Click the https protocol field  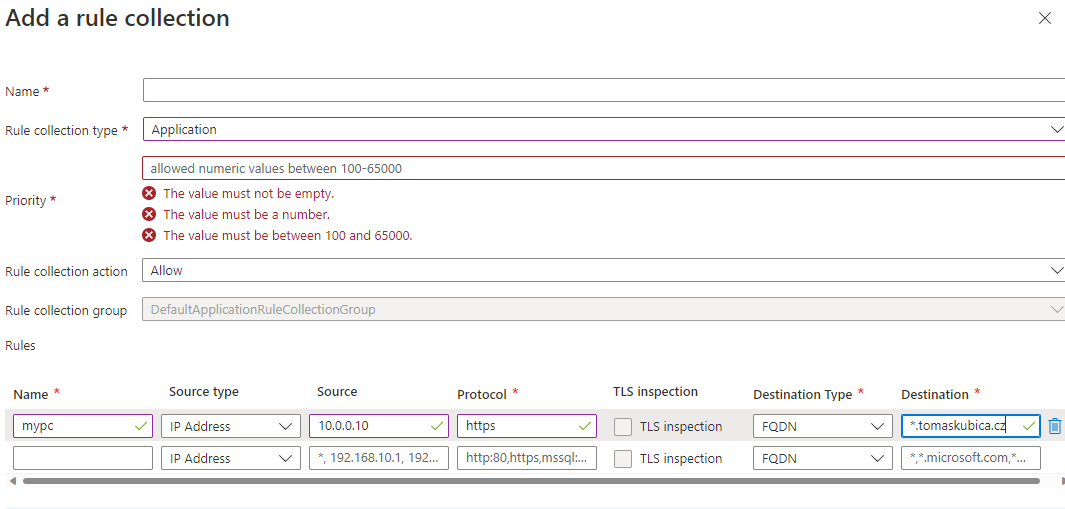pyautogui.click(x=518, y=426)
